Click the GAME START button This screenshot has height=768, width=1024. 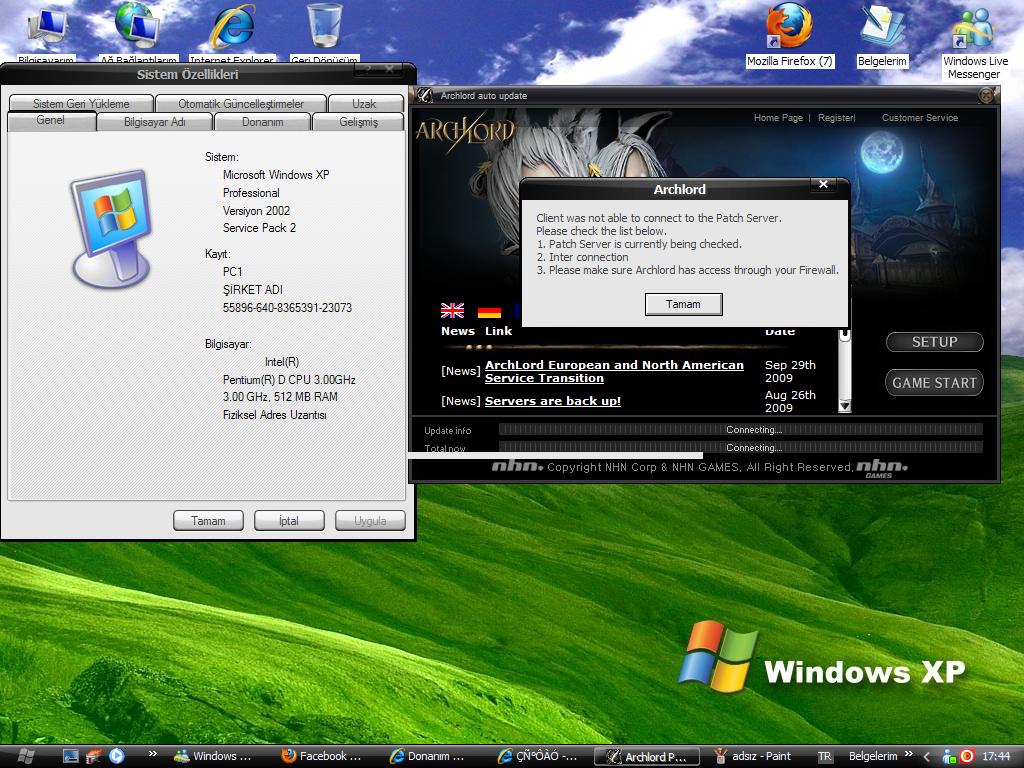pyautogui.click(x=935, y=383)
